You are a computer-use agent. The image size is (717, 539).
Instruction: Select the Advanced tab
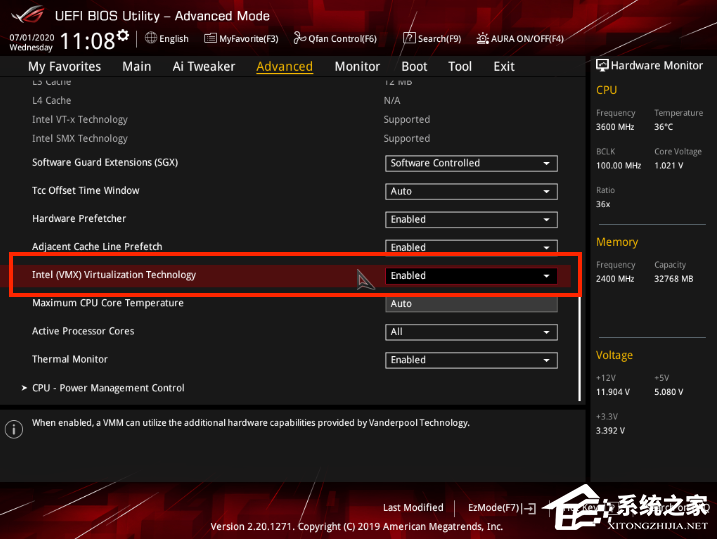click(x=284, y=67)
